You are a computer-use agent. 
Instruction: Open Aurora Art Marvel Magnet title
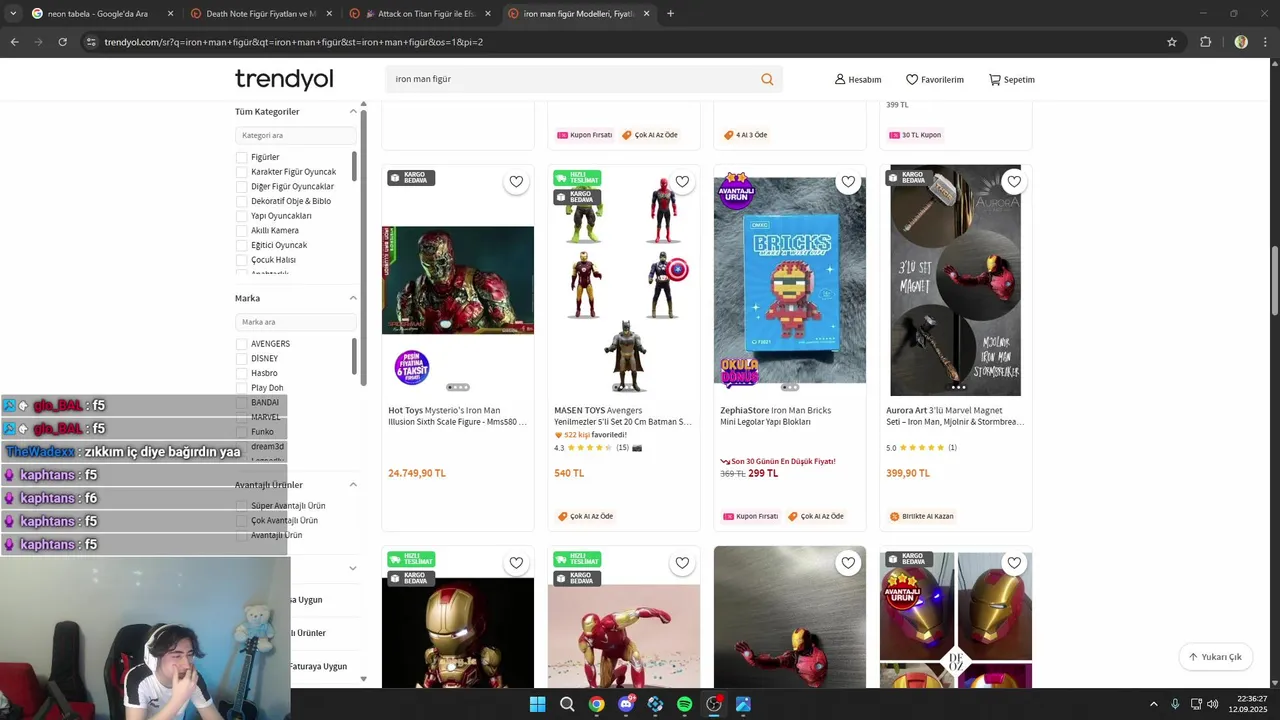tap(955, 416)
